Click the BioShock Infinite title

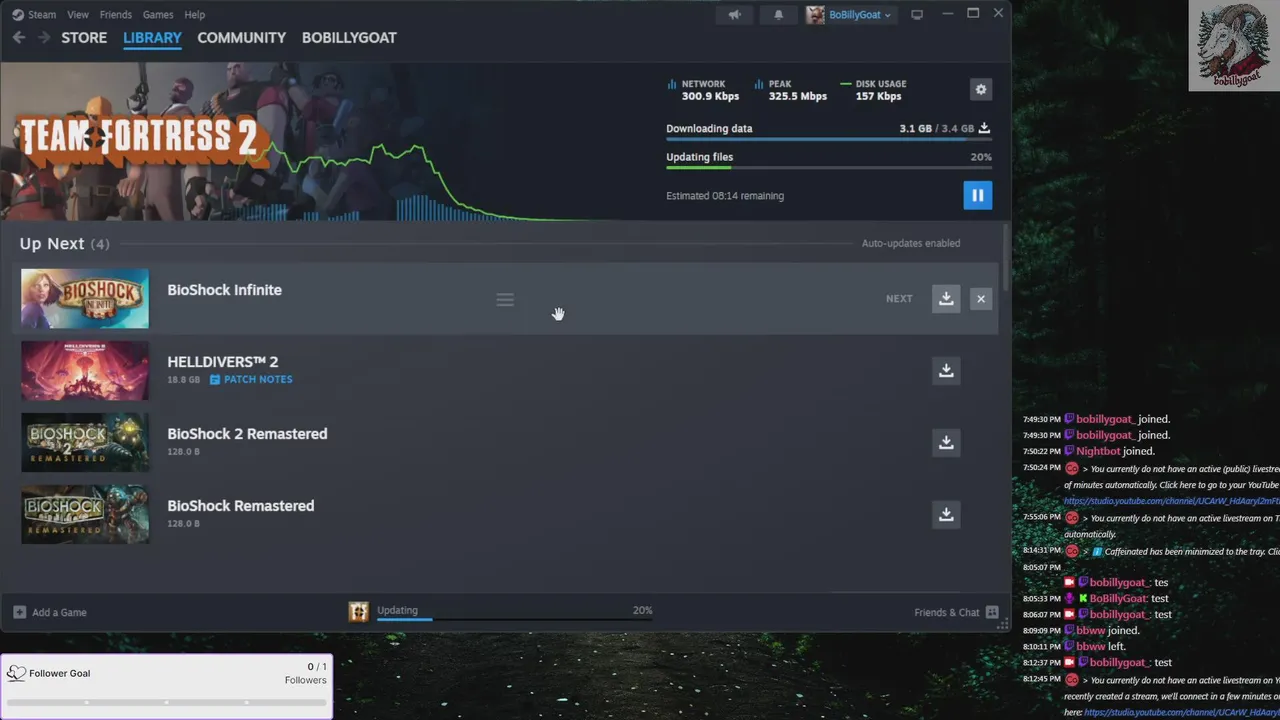click(x=224, y=290)
